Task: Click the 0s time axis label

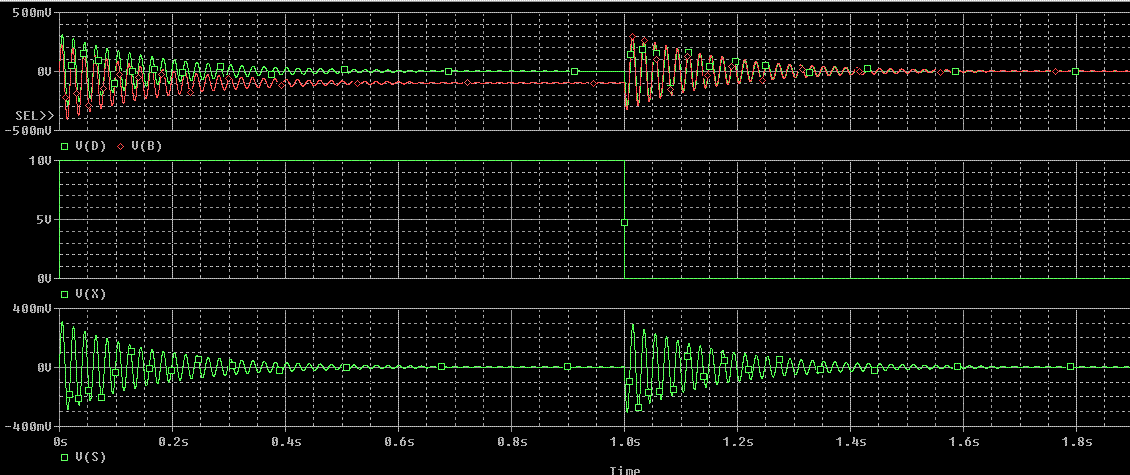Action: coord(60,440)
